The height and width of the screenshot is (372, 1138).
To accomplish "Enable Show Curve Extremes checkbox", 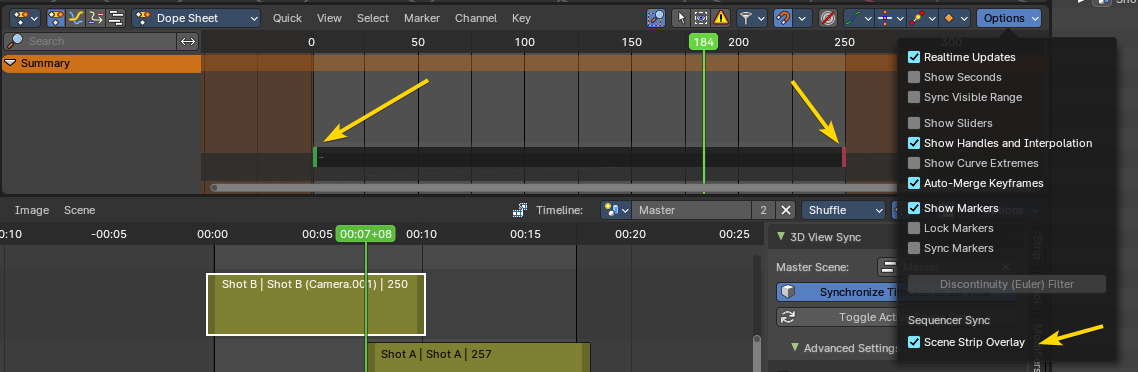I will [914, 163].
